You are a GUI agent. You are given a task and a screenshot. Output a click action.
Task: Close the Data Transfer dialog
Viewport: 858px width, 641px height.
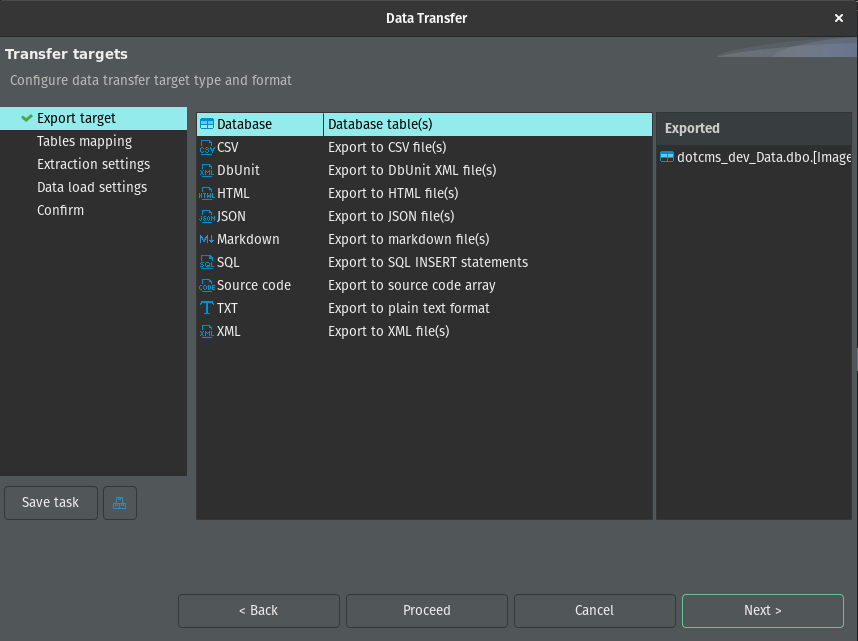838,18
